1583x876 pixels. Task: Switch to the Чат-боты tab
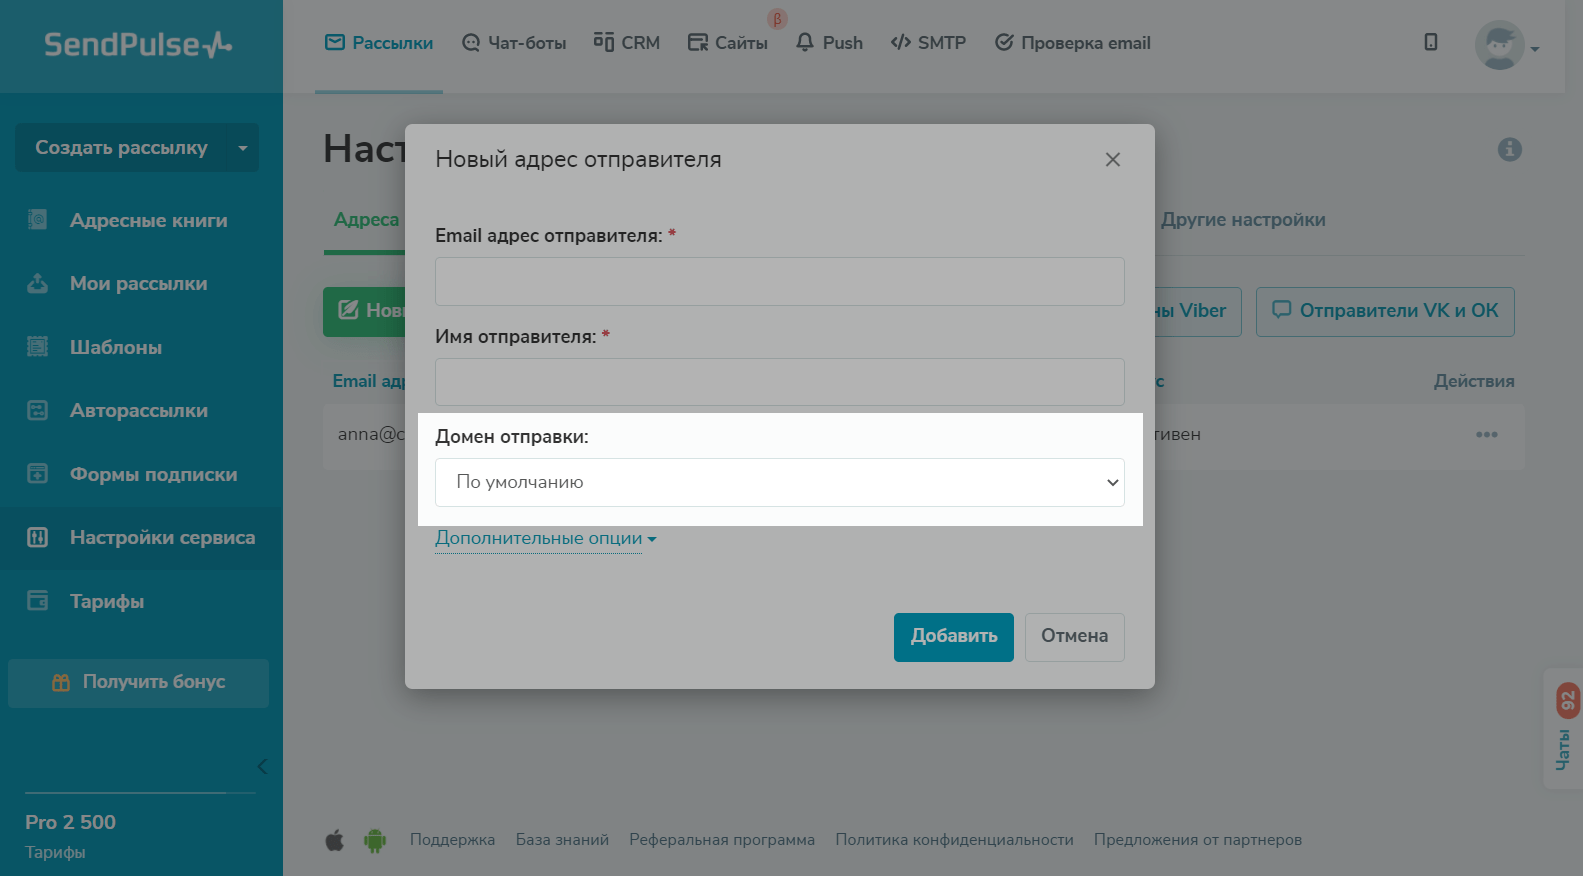point(514,43)
